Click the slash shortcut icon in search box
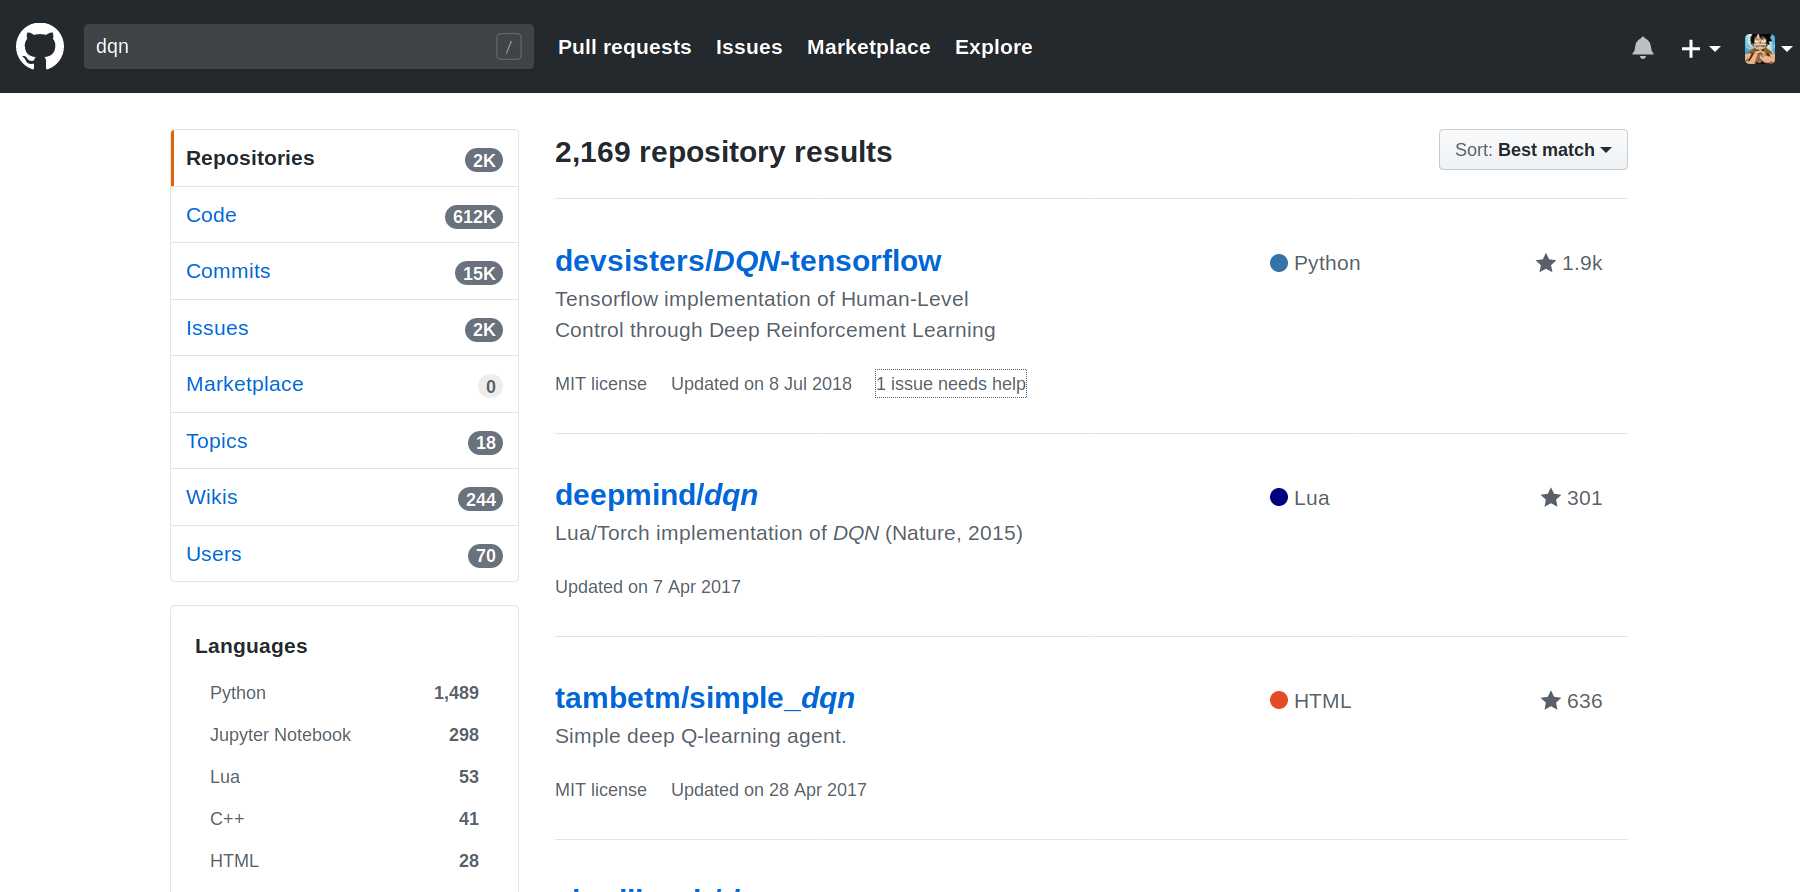The height and width of the screenshot is (892, 1800). click(509, 46)
